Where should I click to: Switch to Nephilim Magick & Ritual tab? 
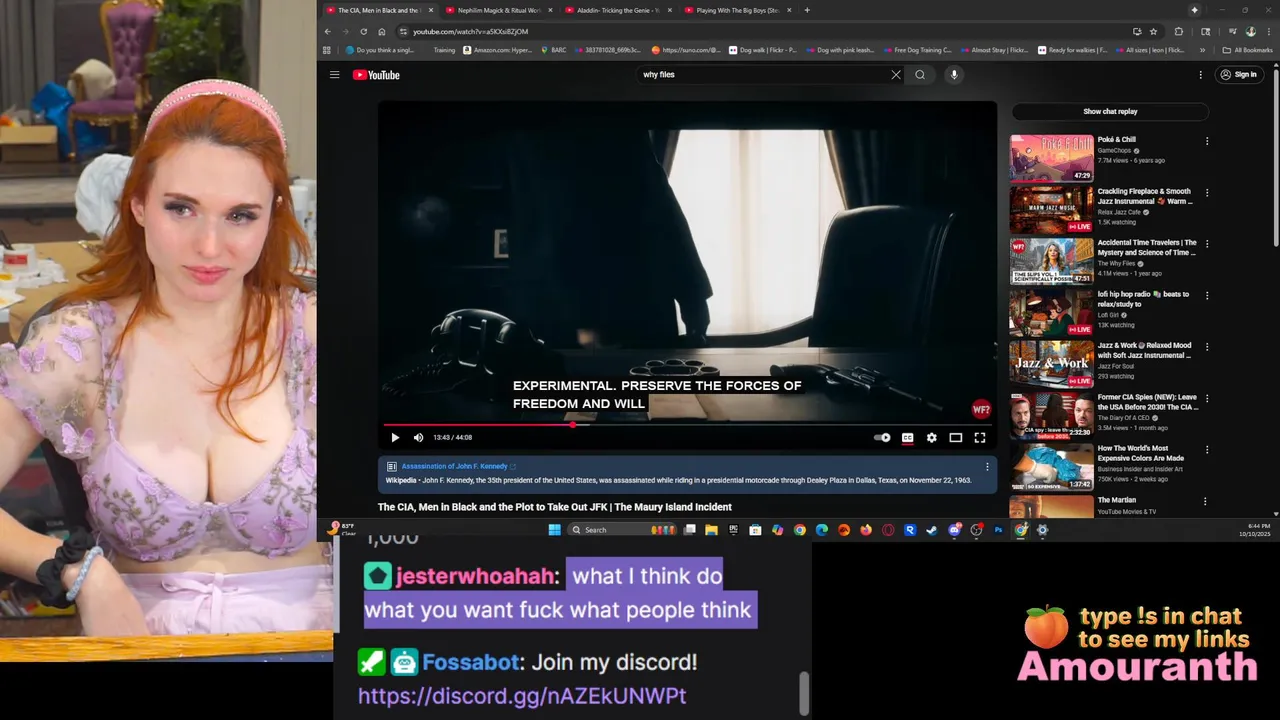tap(499, 10)
